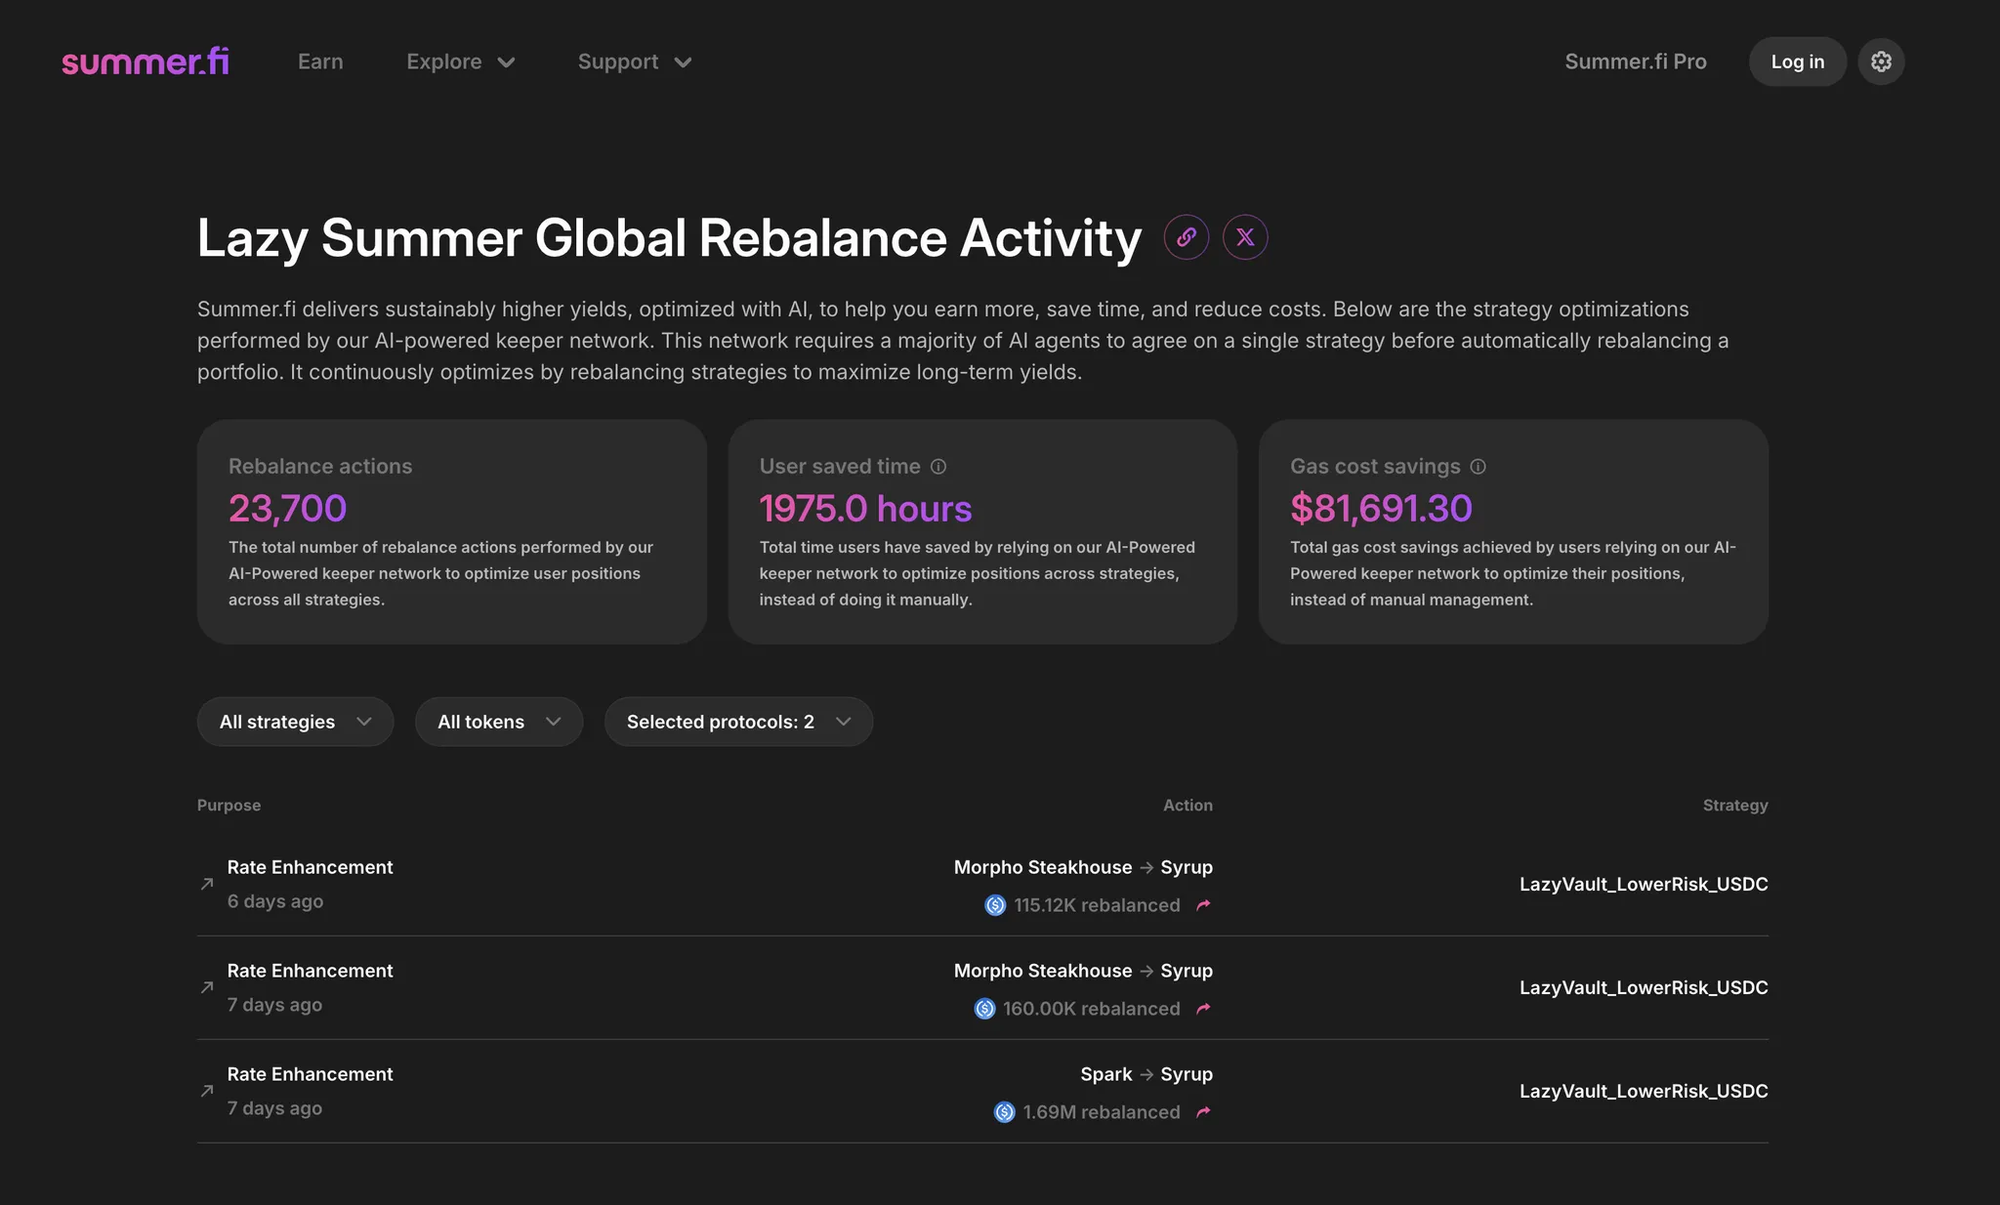Open transaction arrow for the 160.00K rebalanced row
Screen dimensions: 2000x1205
tap(1203, 1009)
